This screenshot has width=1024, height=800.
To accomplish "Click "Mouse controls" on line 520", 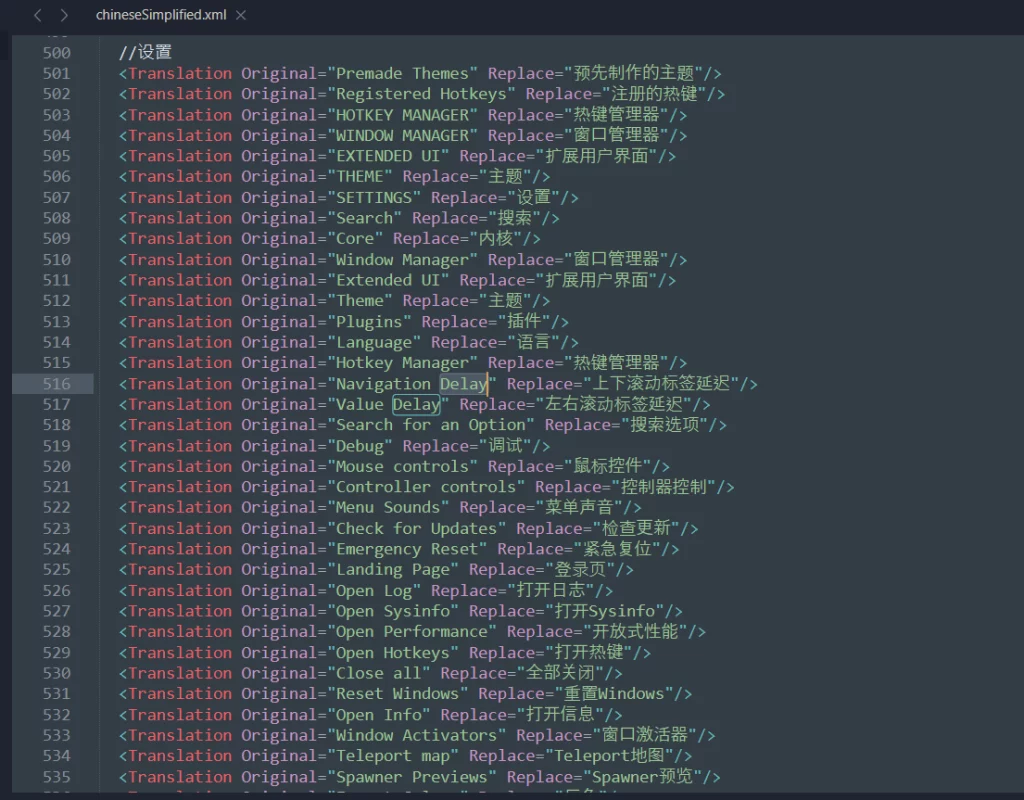I will pyautogui.click(x=402, y=466).
